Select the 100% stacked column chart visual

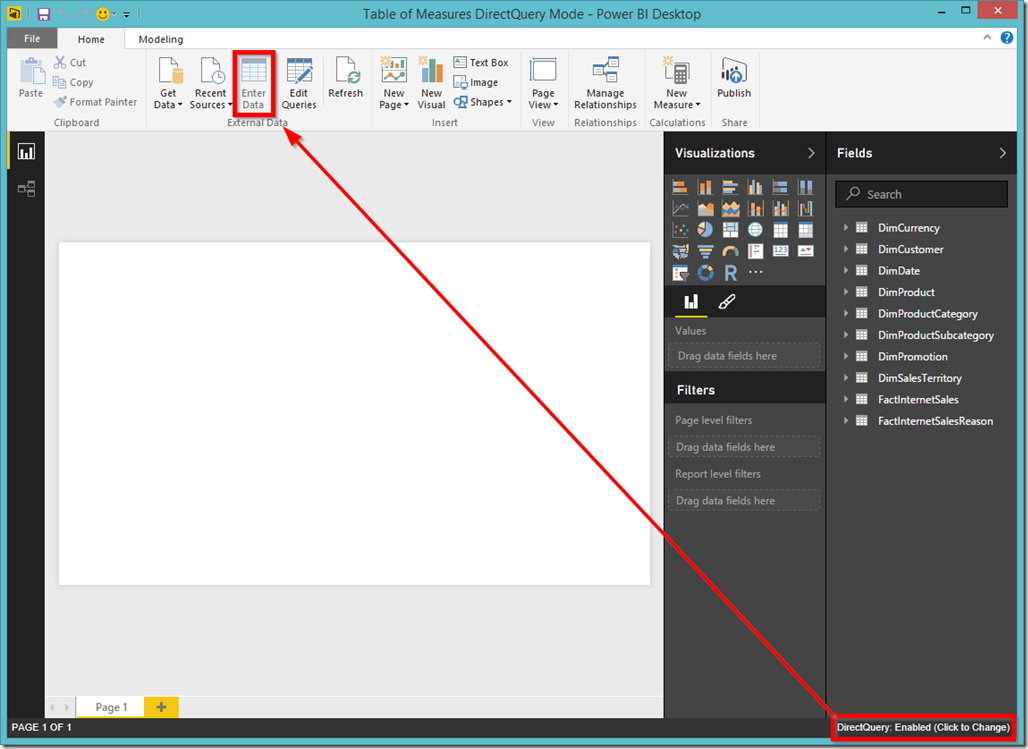[x=805, y=188]
